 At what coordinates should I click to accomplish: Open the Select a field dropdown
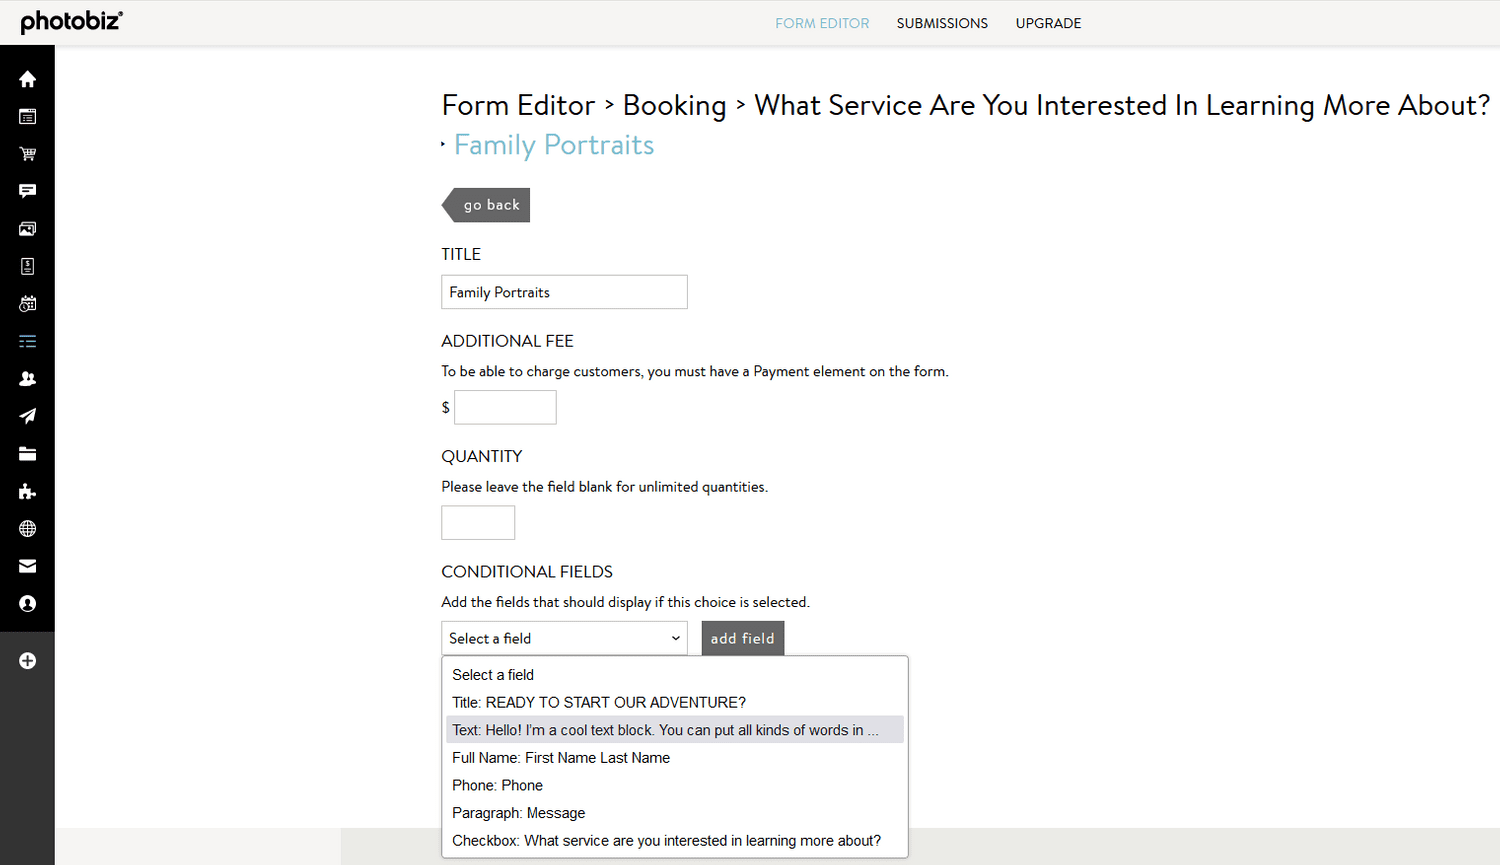pos(564,637)
